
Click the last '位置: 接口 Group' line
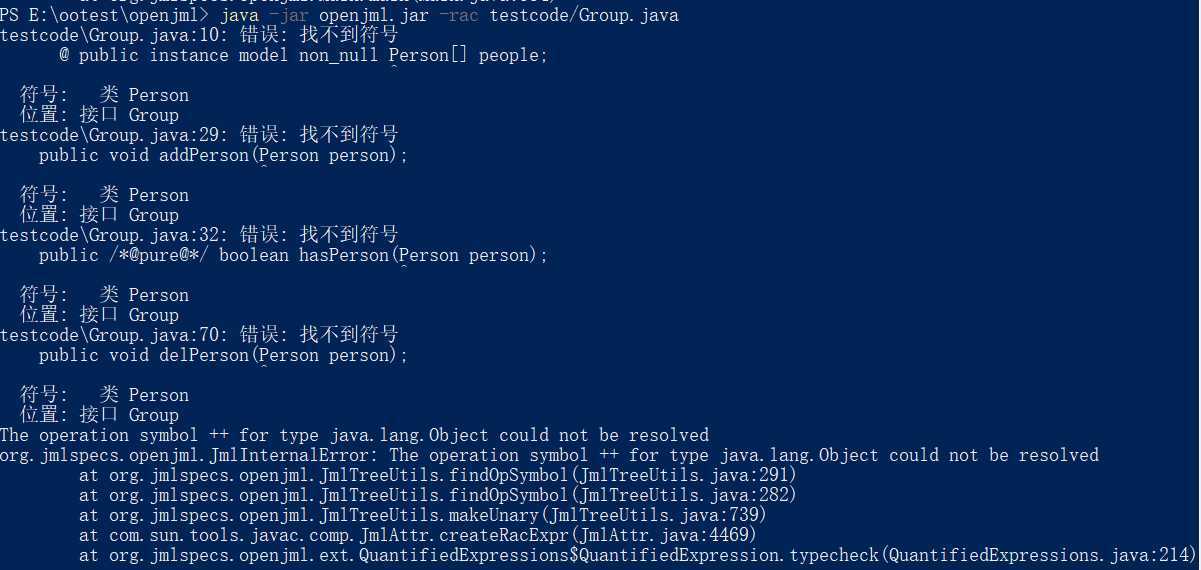pos(99,415)
